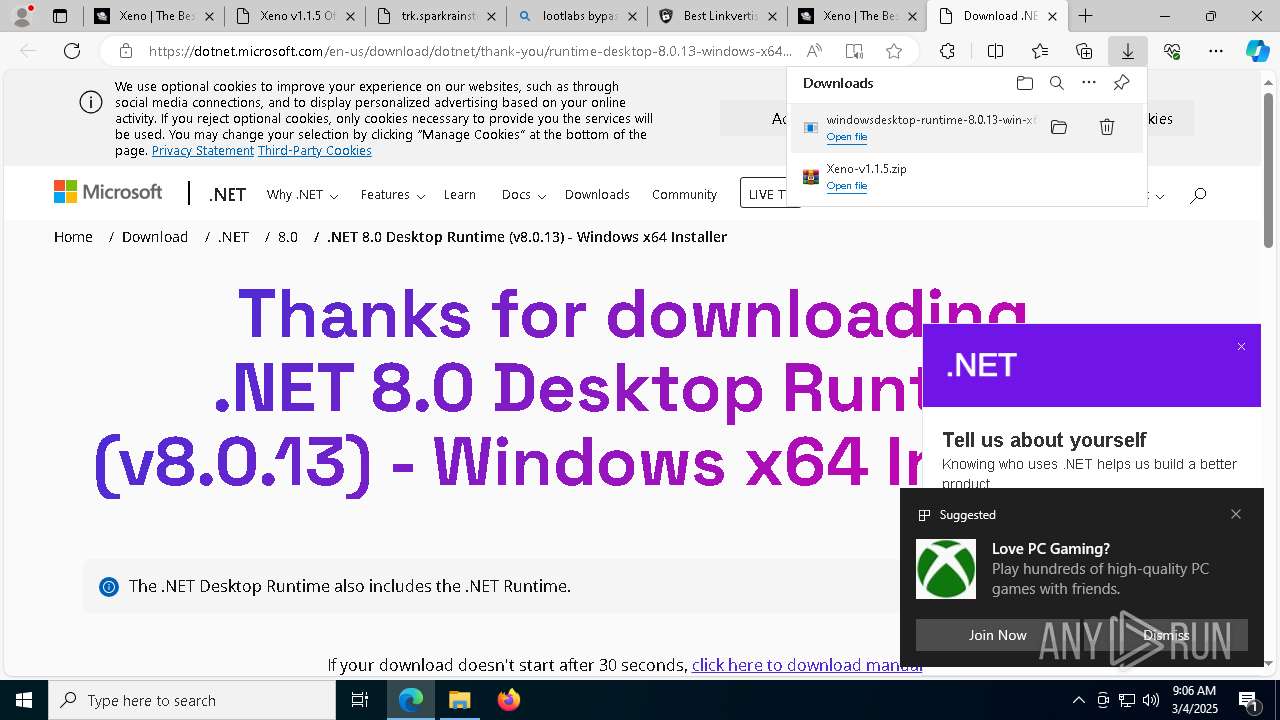Click the taskbar search box
The width and height of the screenshot is (1280, 720).
(x=192, y=700)
